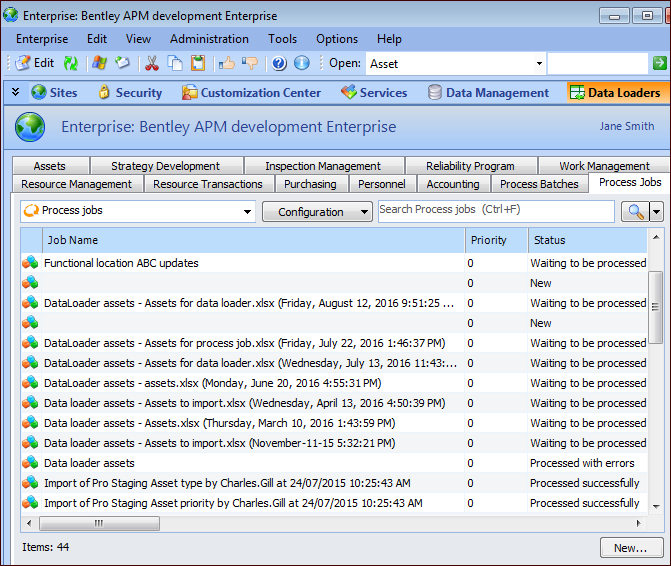Screen dimensions: 671x566
Task: Click the Paste clipboard icon
Action: [198, 63]
